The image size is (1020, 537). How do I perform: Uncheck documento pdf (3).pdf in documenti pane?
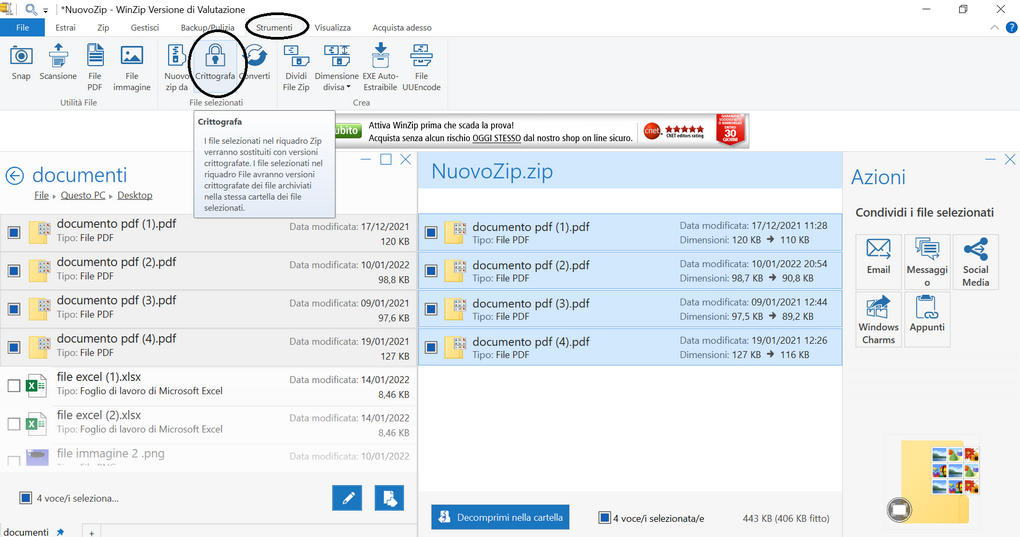pyautogui.click(x=14, y=309)
